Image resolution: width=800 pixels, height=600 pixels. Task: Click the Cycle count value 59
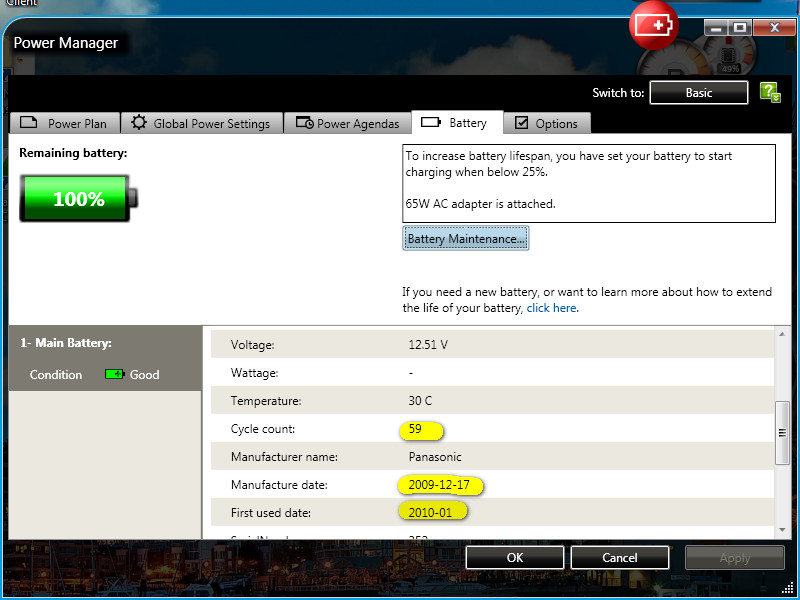[415, 429]
